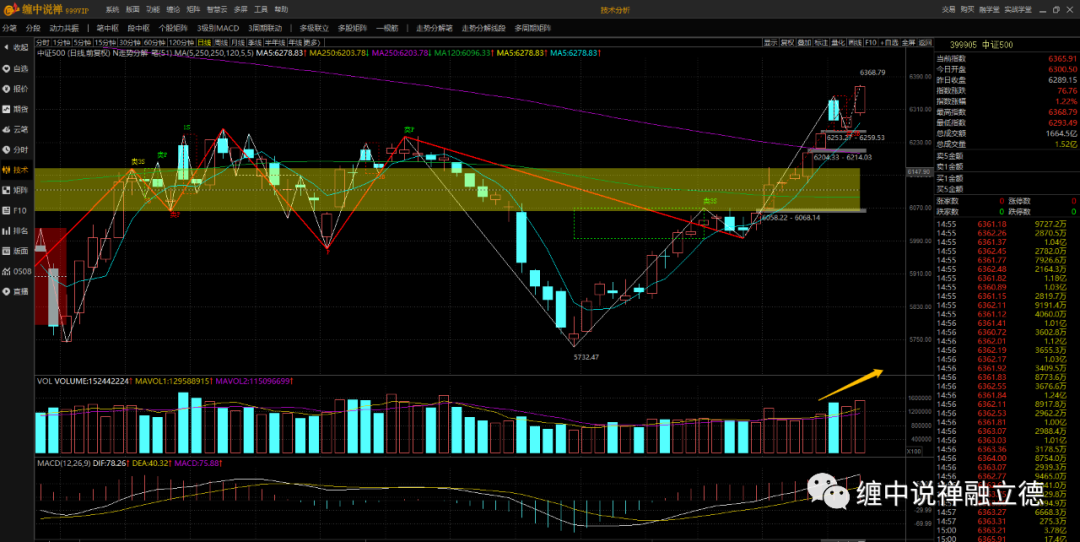Expand 更多 period options

311,43
